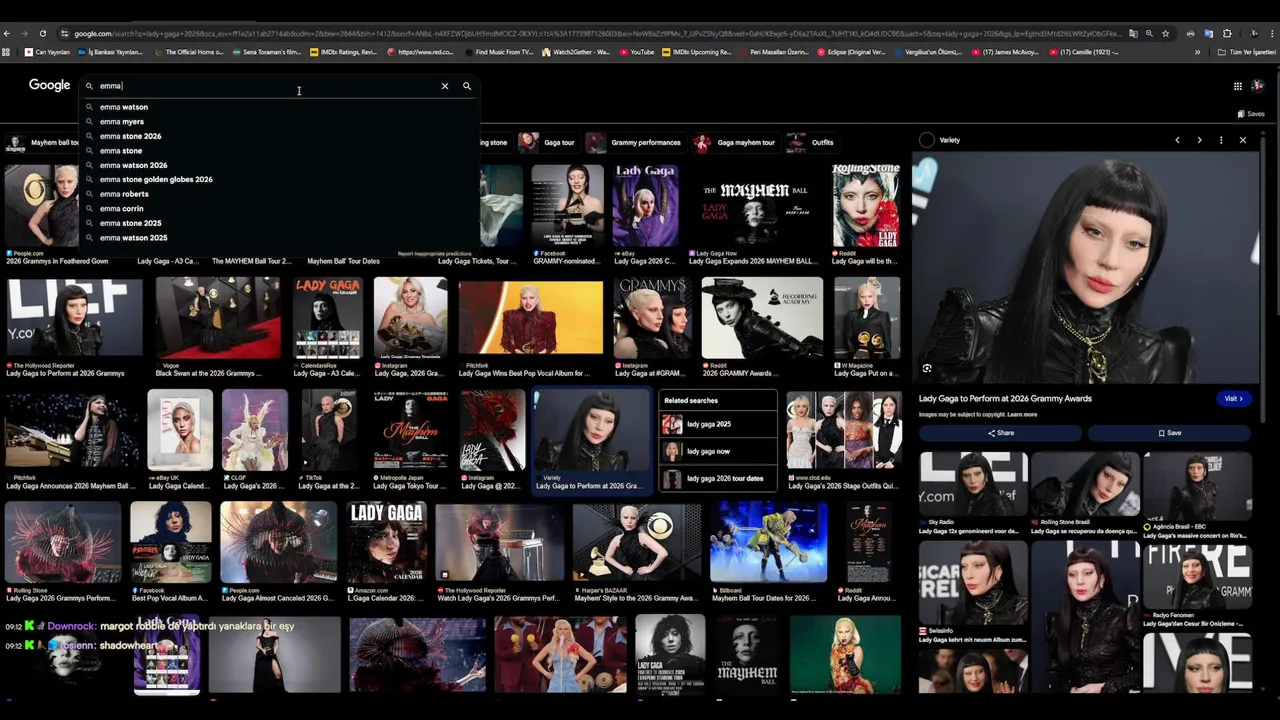Open the preview panel three-dot options
1280x720 pixels.
coord(1221,140)
